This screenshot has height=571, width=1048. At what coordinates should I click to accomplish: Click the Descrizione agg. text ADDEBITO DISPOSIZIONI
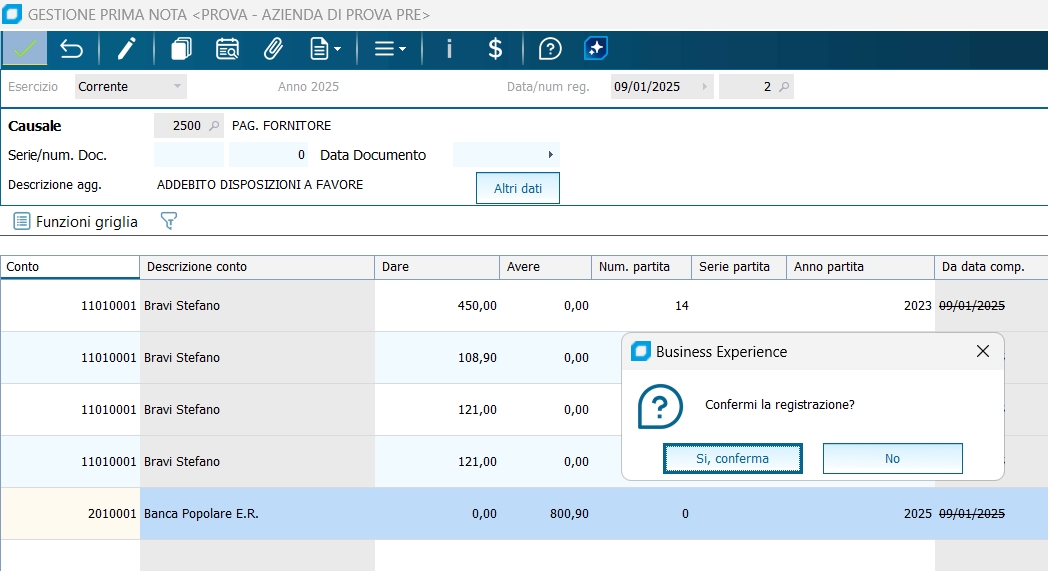[260, 185]
